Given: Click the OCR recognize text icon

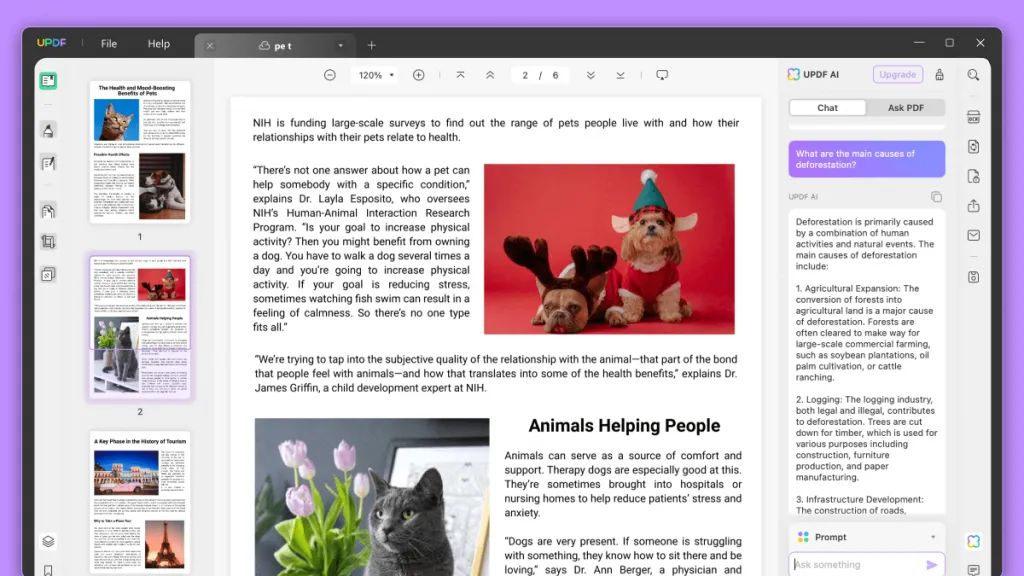Looking at the screenshot, I should click(974, 117).
